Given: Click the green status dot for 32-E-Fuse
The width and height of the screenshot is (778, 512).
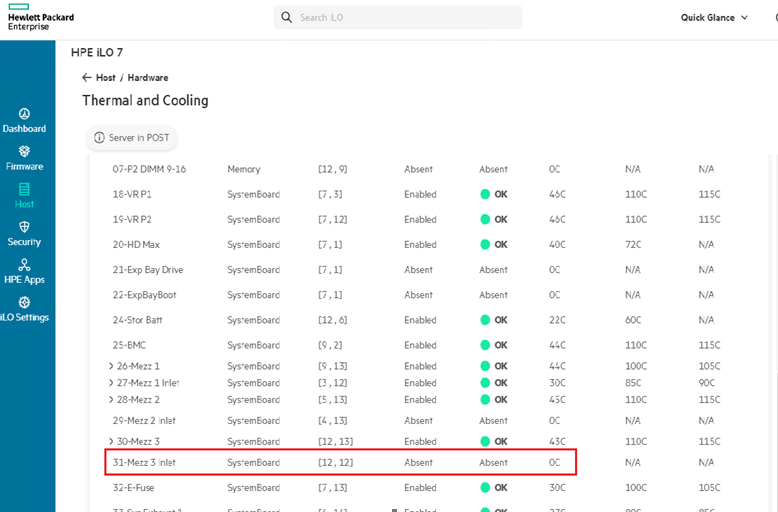Looking at the screenshot, I should pos(485,488).
